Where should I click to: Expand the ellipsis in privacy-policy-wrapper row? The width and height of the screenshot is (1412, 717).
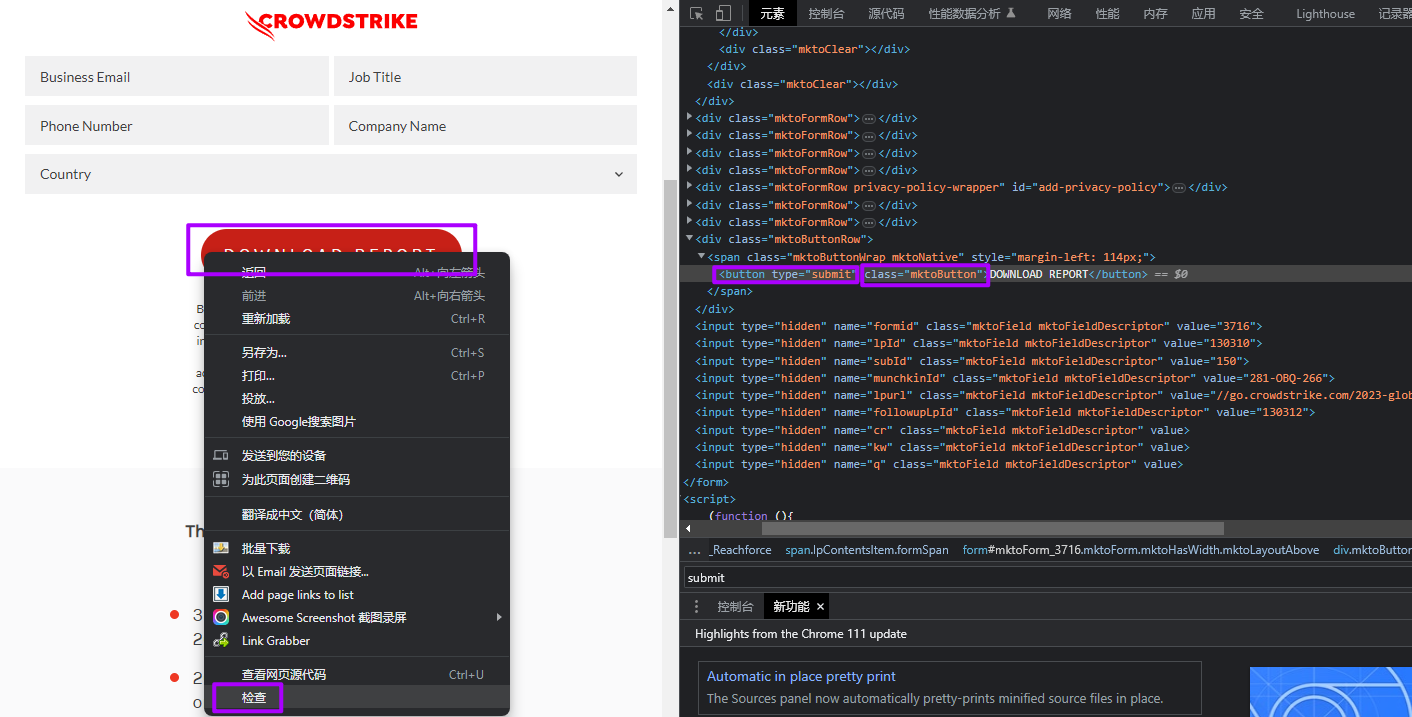pos(1179,187)
